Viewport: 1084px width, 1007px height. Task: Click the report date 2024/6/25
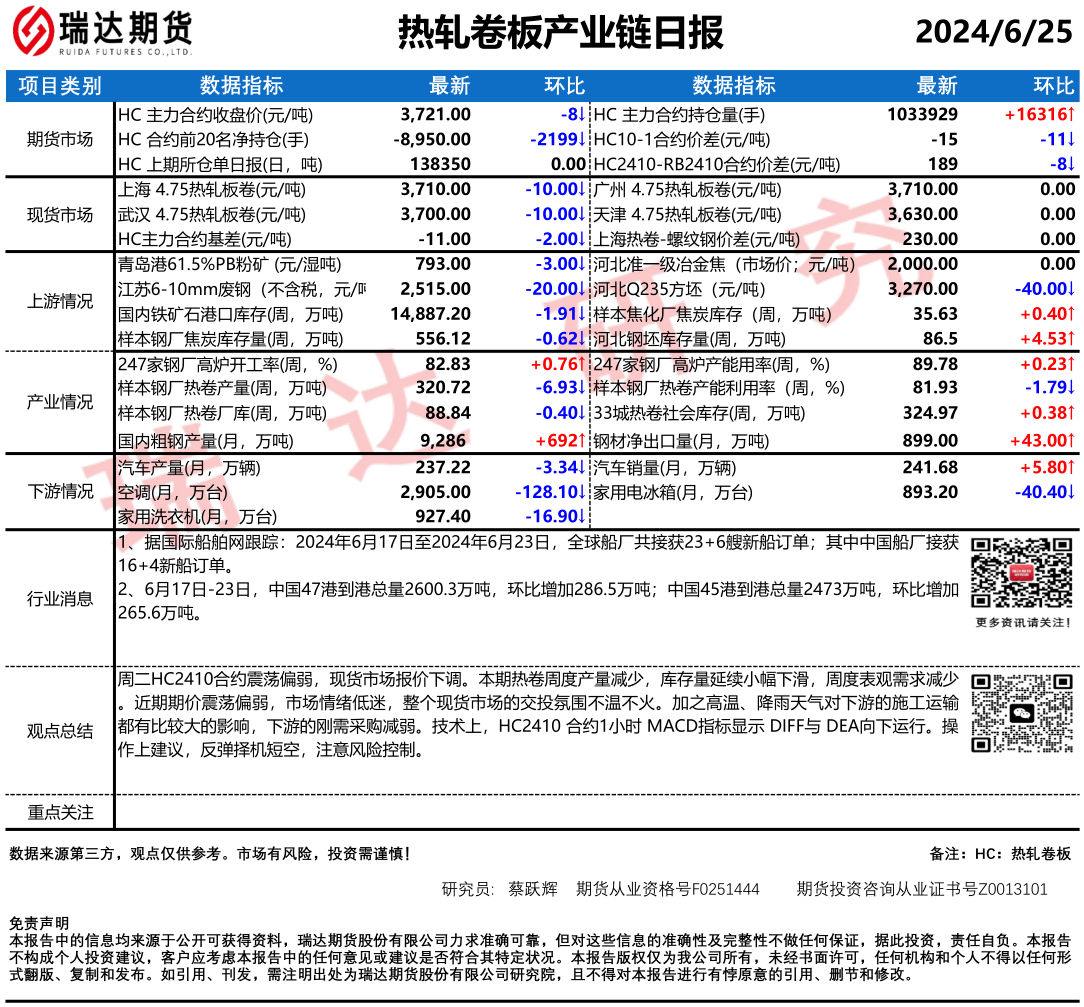pyautogui.click(x=993, y=33)
